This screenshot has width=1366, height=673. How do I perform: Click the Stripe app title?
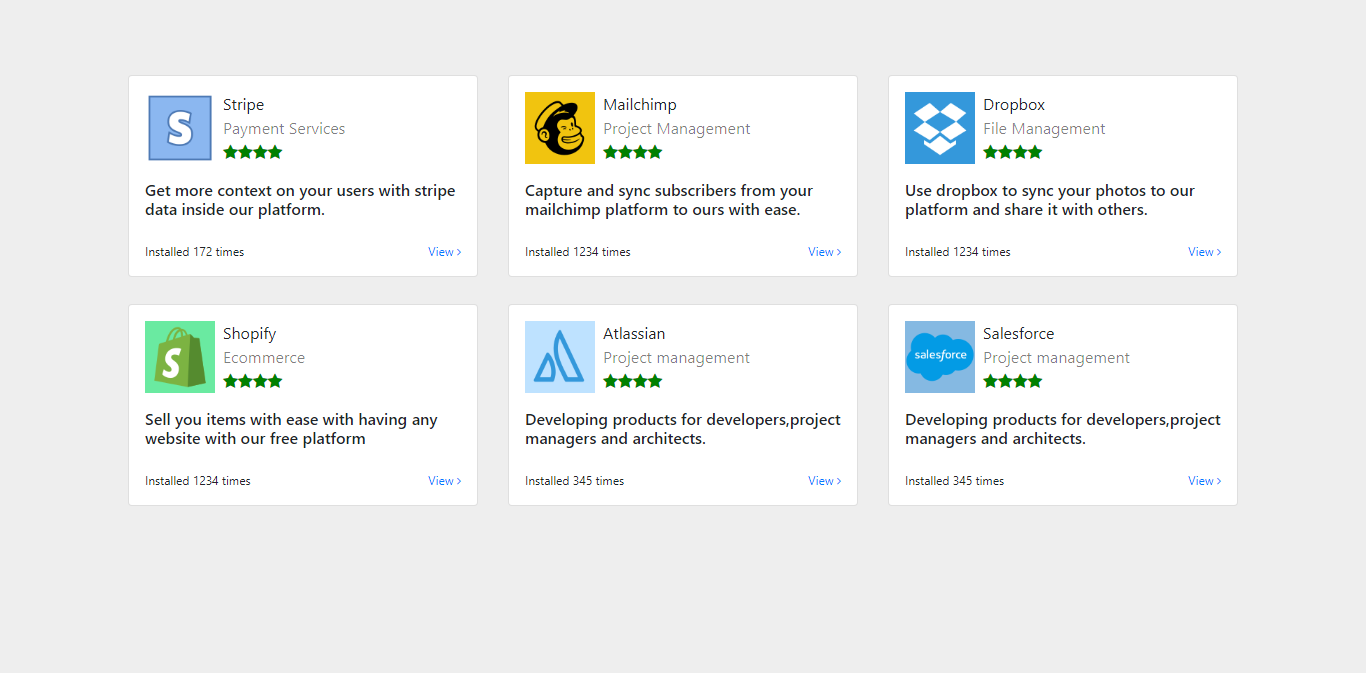(243, 104)
